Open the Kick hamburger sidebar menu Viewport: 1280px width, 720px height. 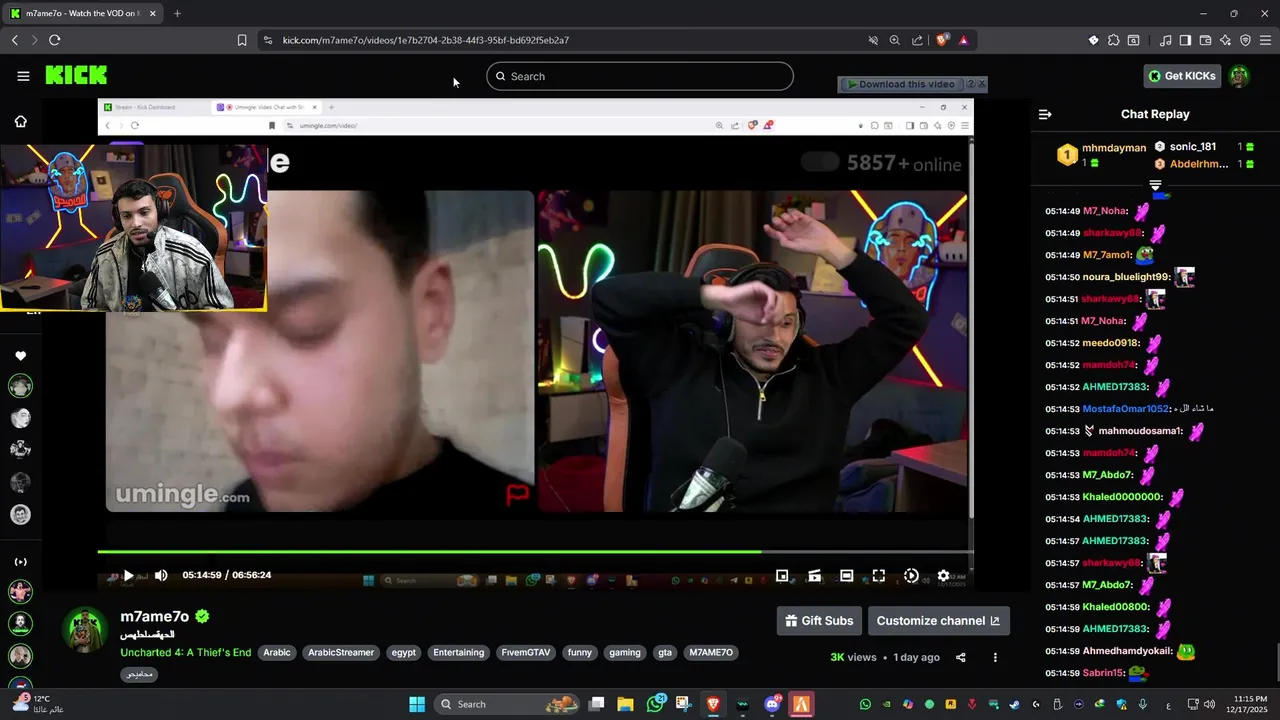click(x=23, y=76)
